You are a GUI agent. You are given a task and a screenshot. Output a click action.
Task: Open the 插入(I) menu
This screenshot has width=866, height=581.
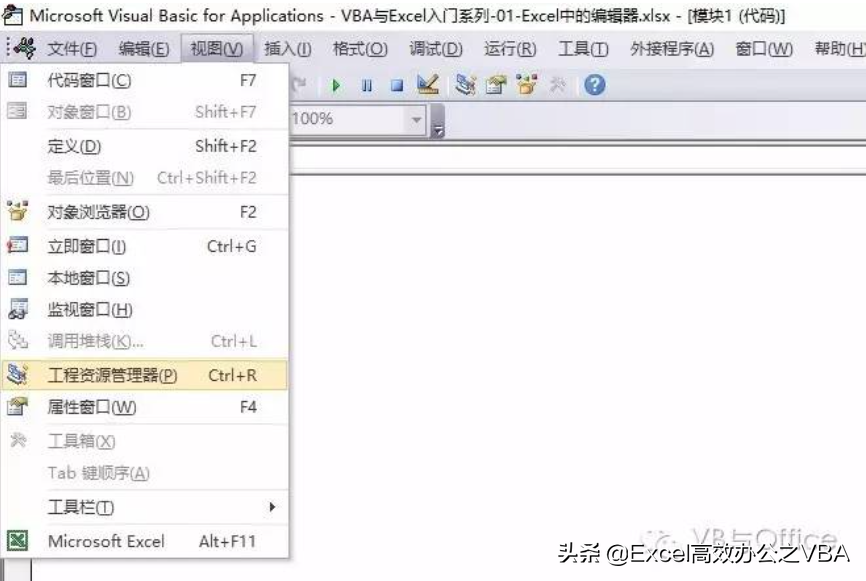(x=288, y=49)
